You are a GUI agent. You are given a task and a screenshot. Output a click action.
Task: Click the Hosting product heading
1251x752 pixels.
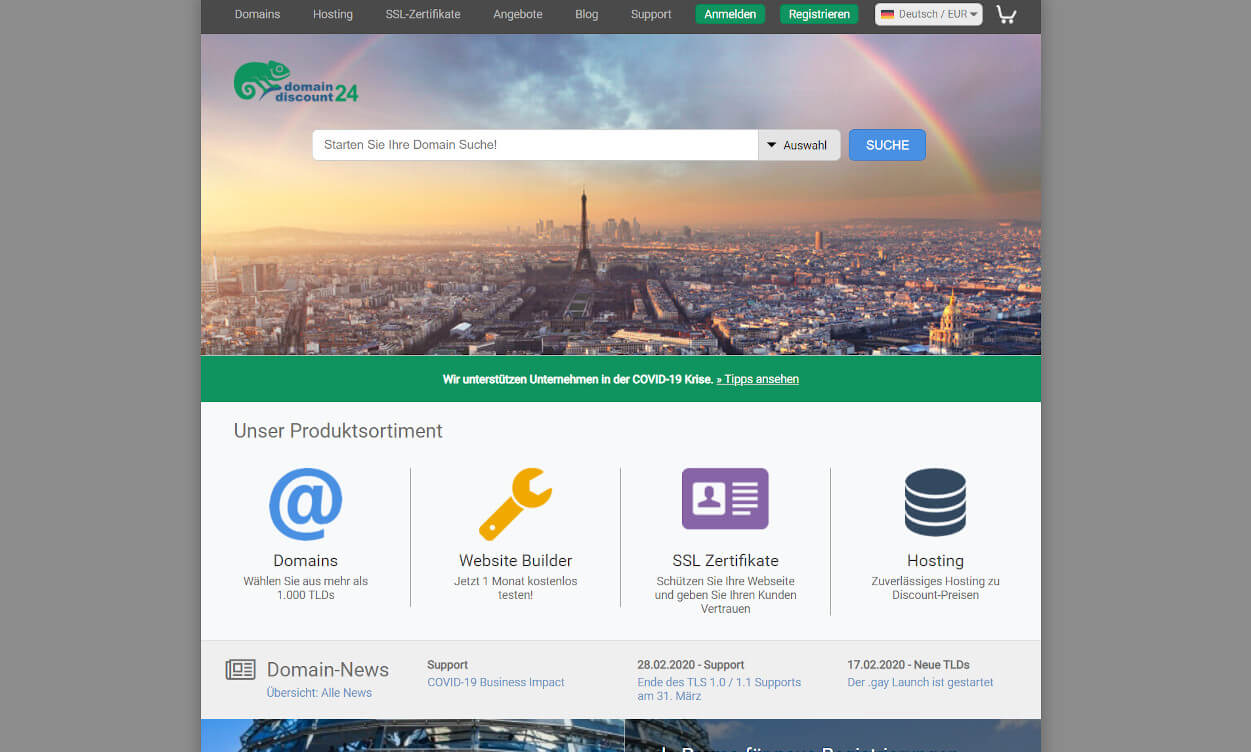pyautogui.click(x=935, y=561)
